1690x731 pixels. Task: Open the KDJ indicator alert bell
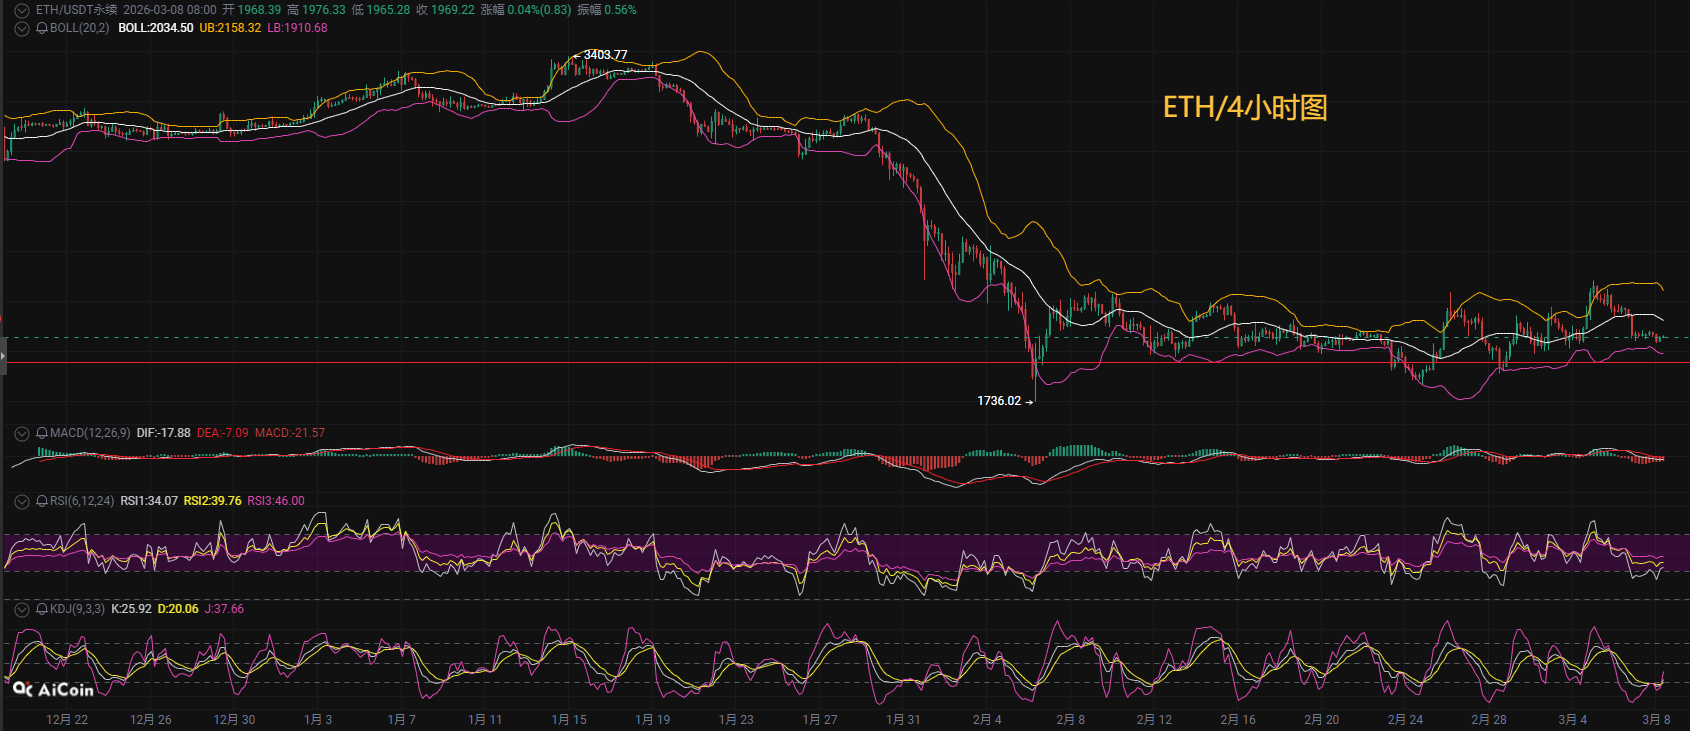pos(42,609)
